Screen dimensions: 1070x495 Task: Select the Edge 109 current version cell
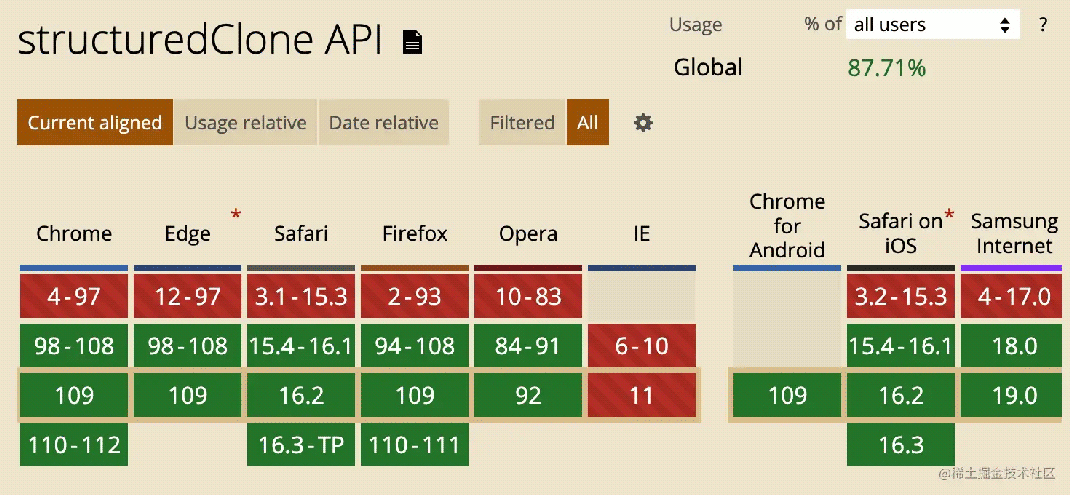pos(188,395)
